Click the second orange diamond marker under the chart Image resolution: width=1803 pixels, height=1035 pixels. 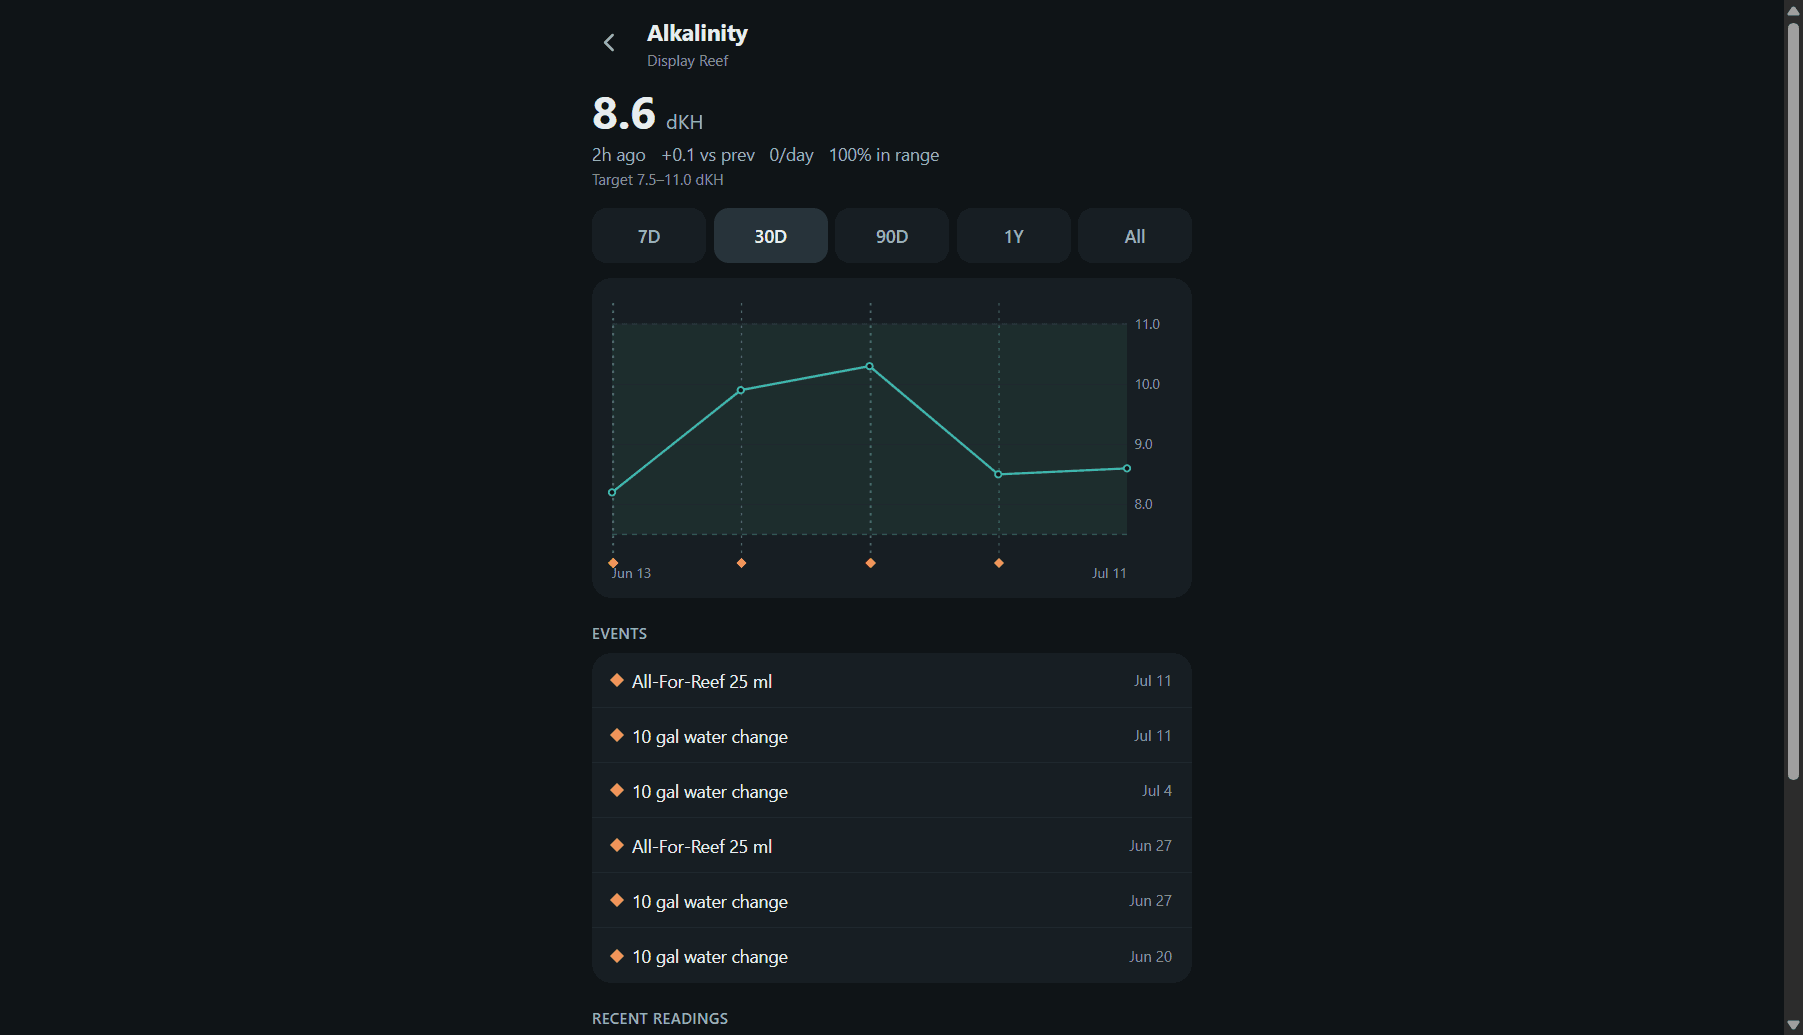pos(741,563)
